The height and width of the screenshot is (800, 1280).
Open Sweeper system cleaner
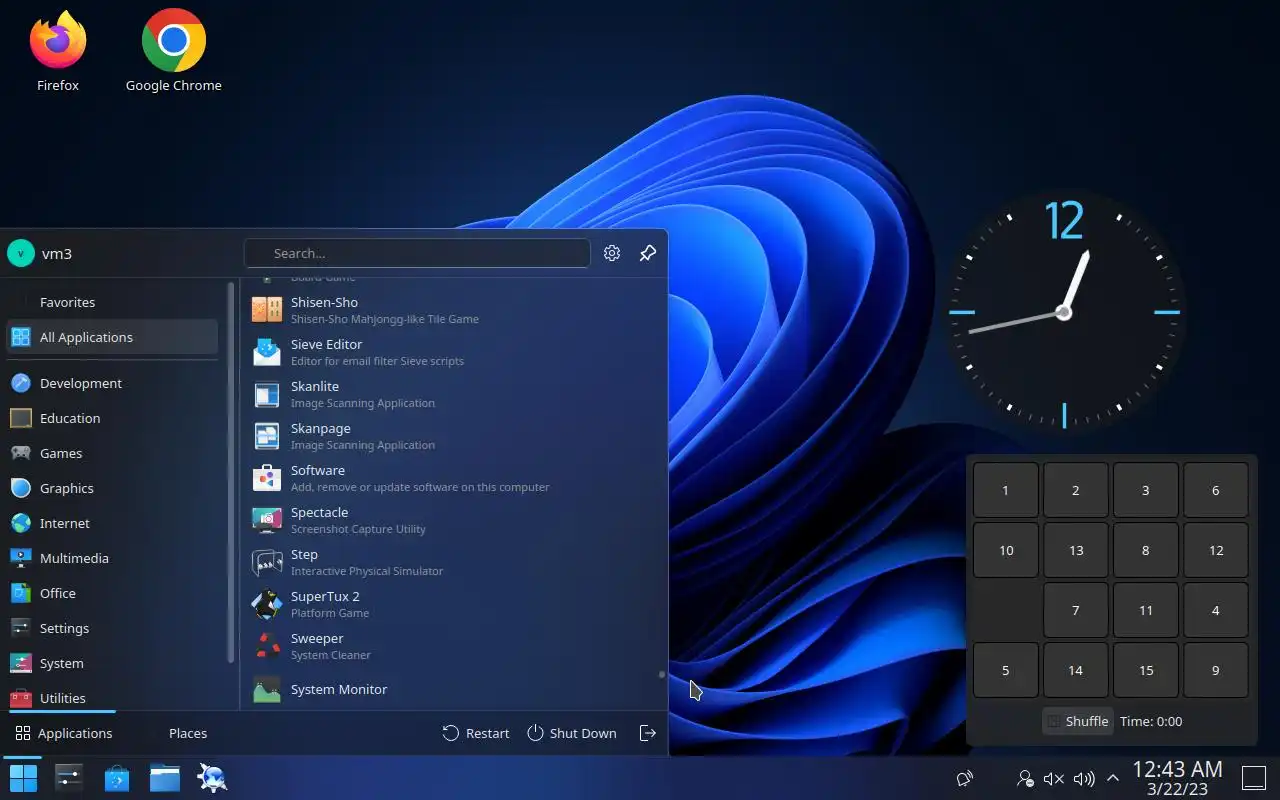pyautogui.click(x=453, y=646)
